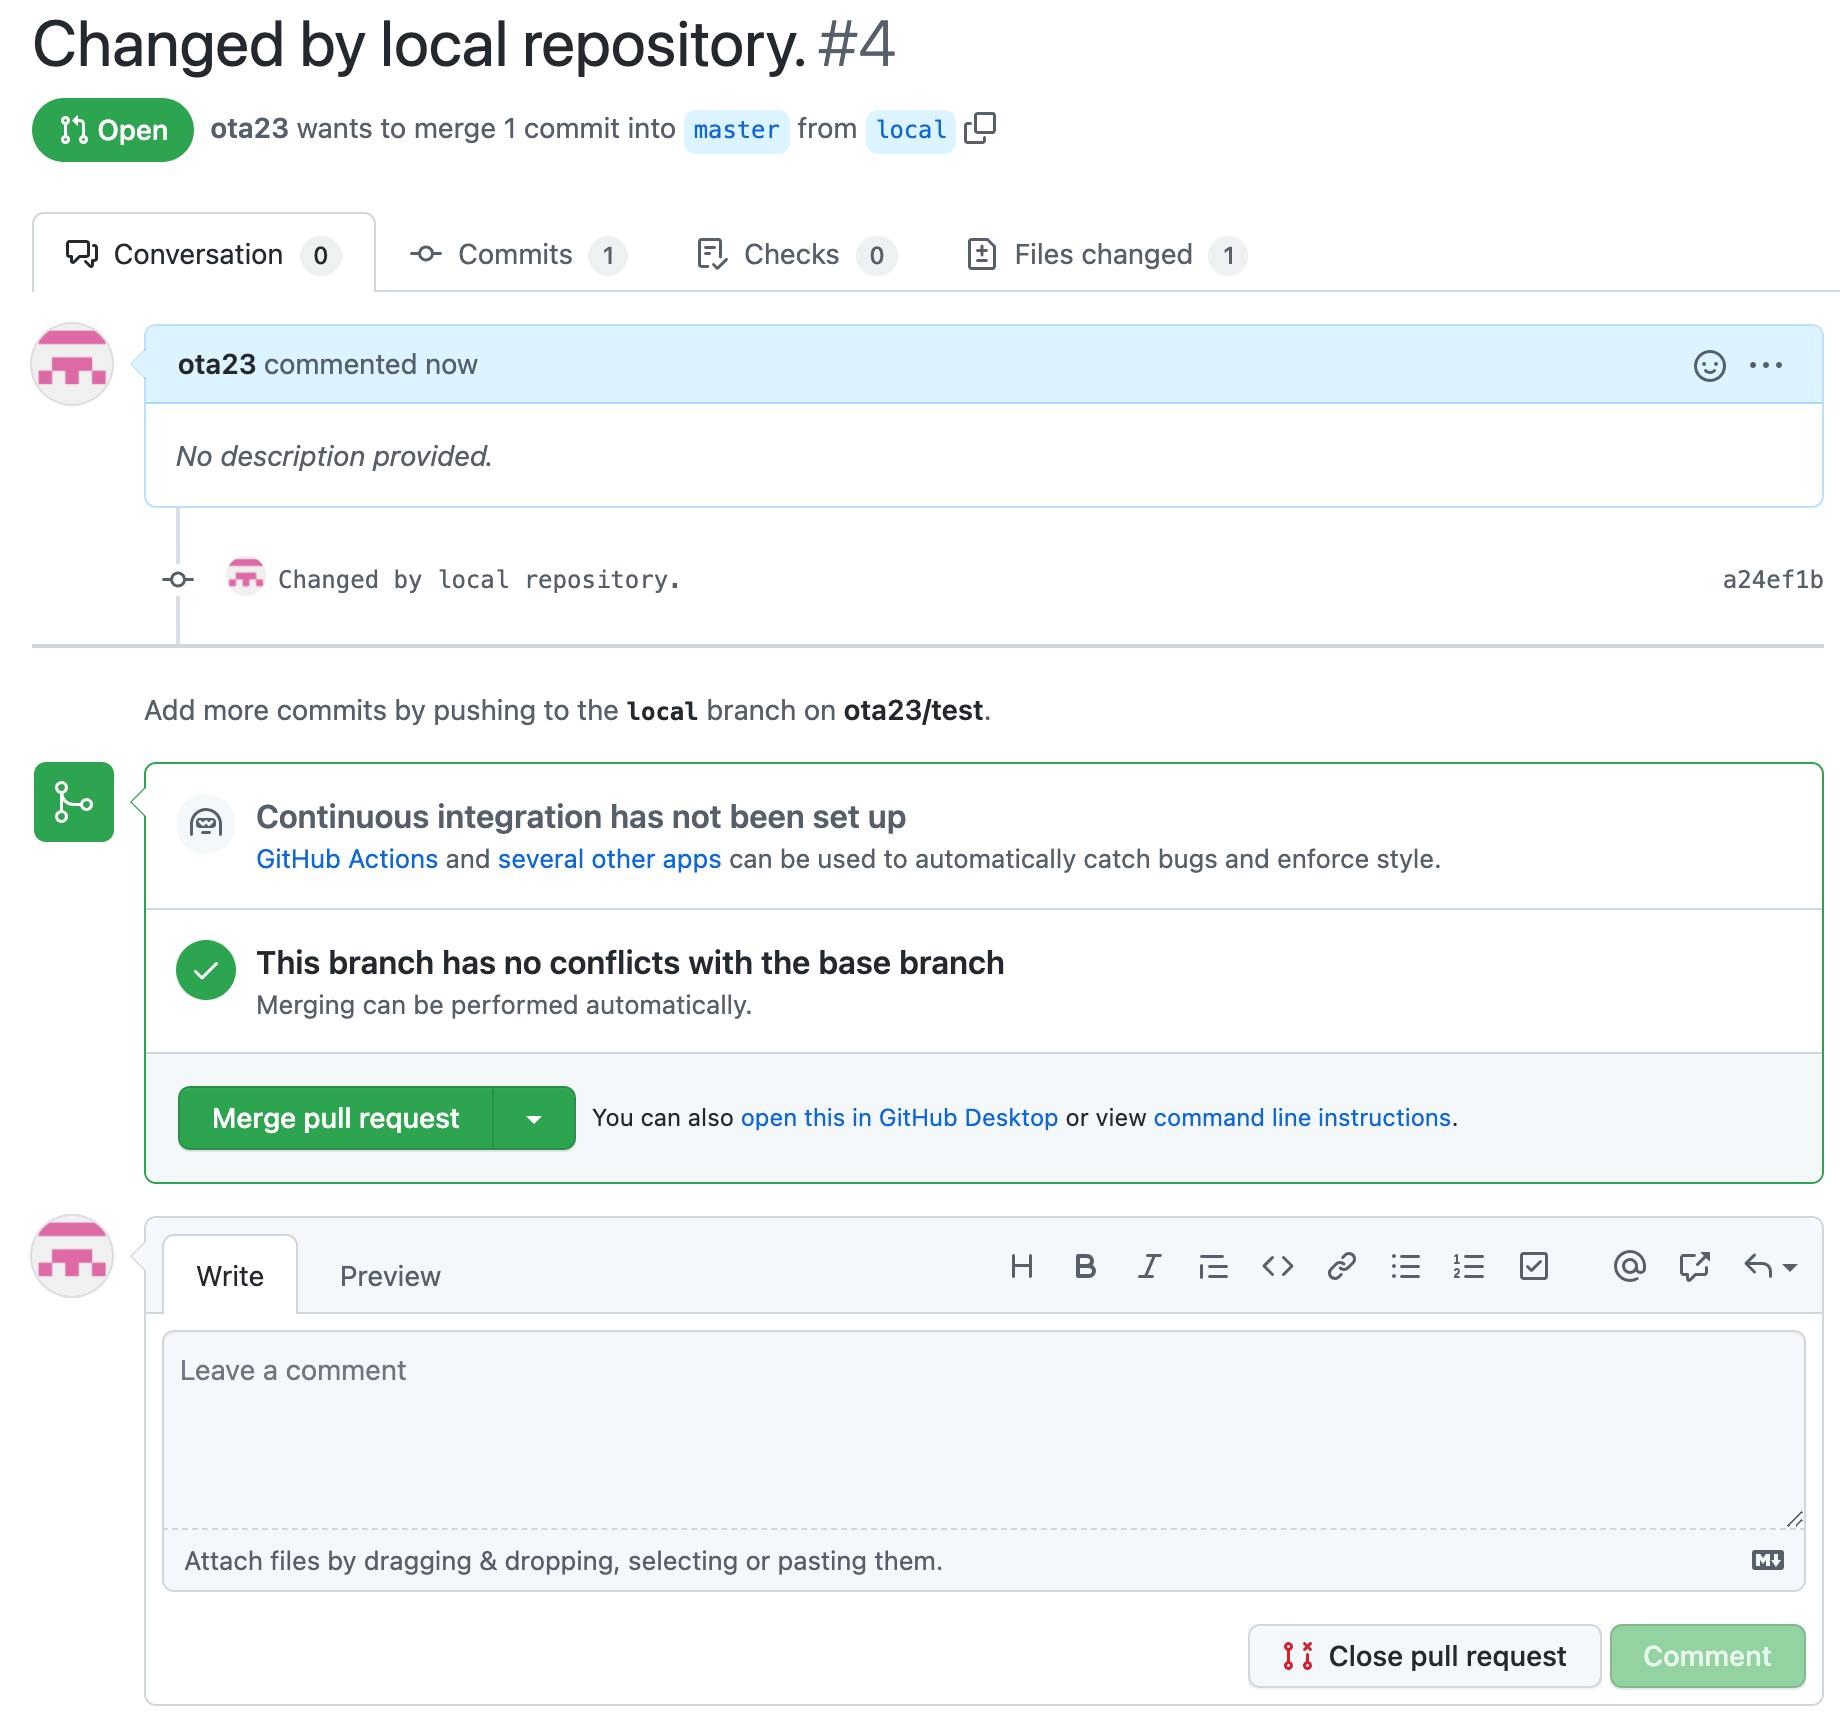Apply bold formatting in comment editor
This screenshot has height=1722, width=1840.
(1085, 1267)
